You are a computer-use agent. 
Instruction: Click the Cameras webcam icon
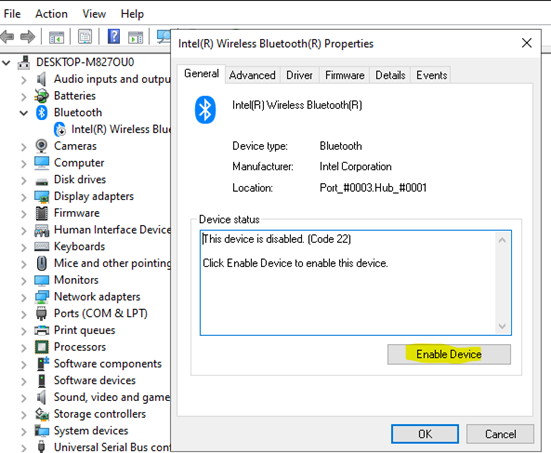(41, 146)
